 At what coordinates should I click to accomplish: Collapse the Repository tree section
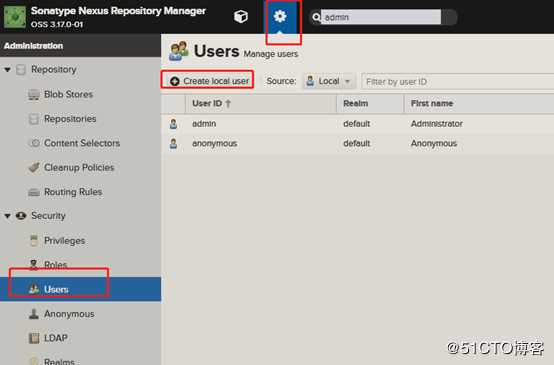pyautogui.click(x=7, y=70)
